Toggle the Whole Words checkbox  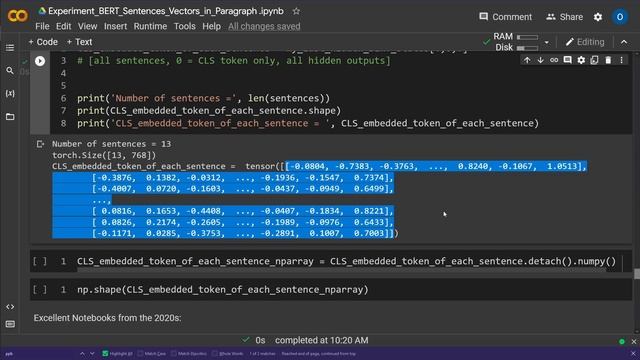coord(215,353)
